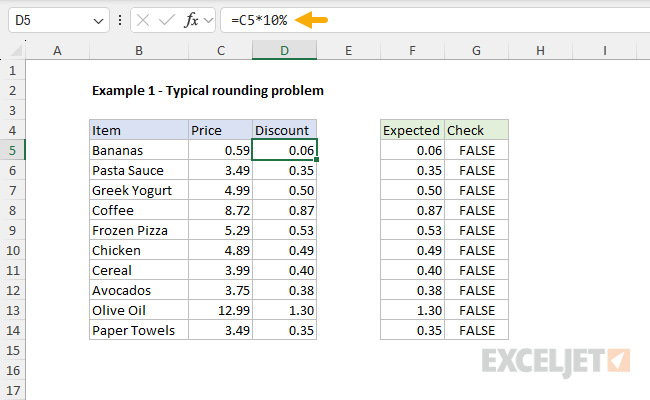Screen dimensions: 650x400
Task: Select row 10 header
Action: click(x=12, y=250)
